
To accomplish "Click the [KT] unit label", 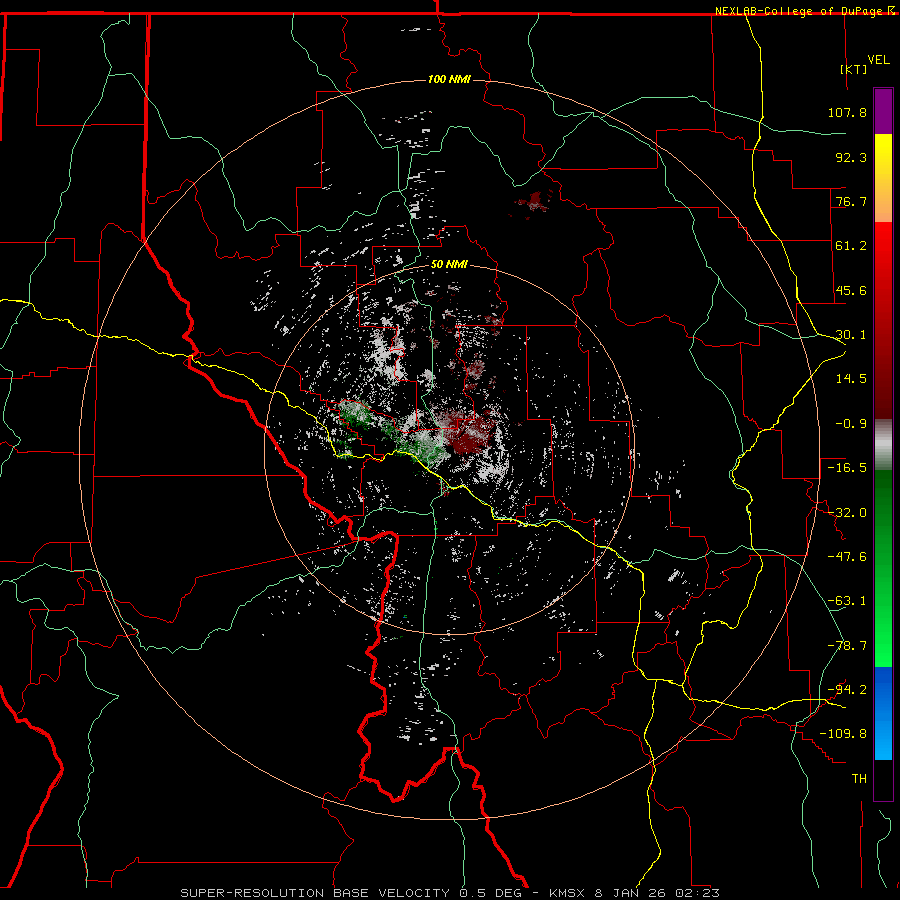I will coord(854,69).
